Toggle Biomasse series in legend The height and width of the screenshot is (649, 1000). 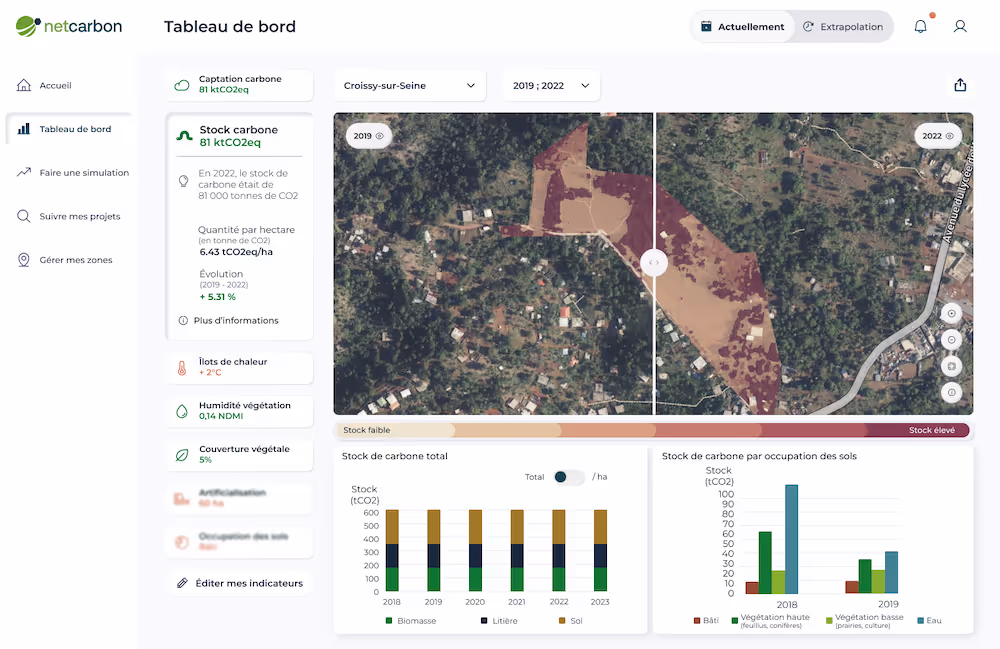tap(411, 620)
